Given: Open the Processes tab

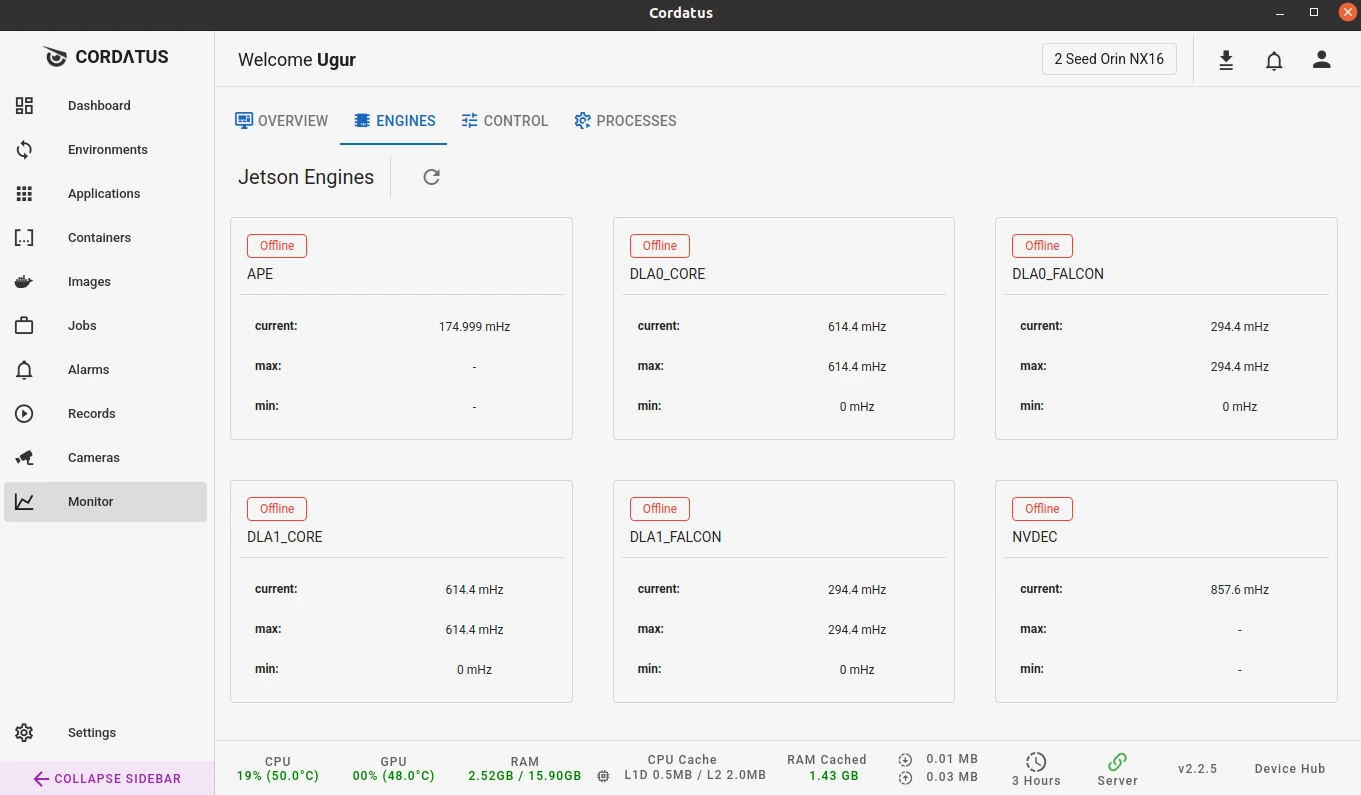Looking at the screenshot, I should coord(625,121).
